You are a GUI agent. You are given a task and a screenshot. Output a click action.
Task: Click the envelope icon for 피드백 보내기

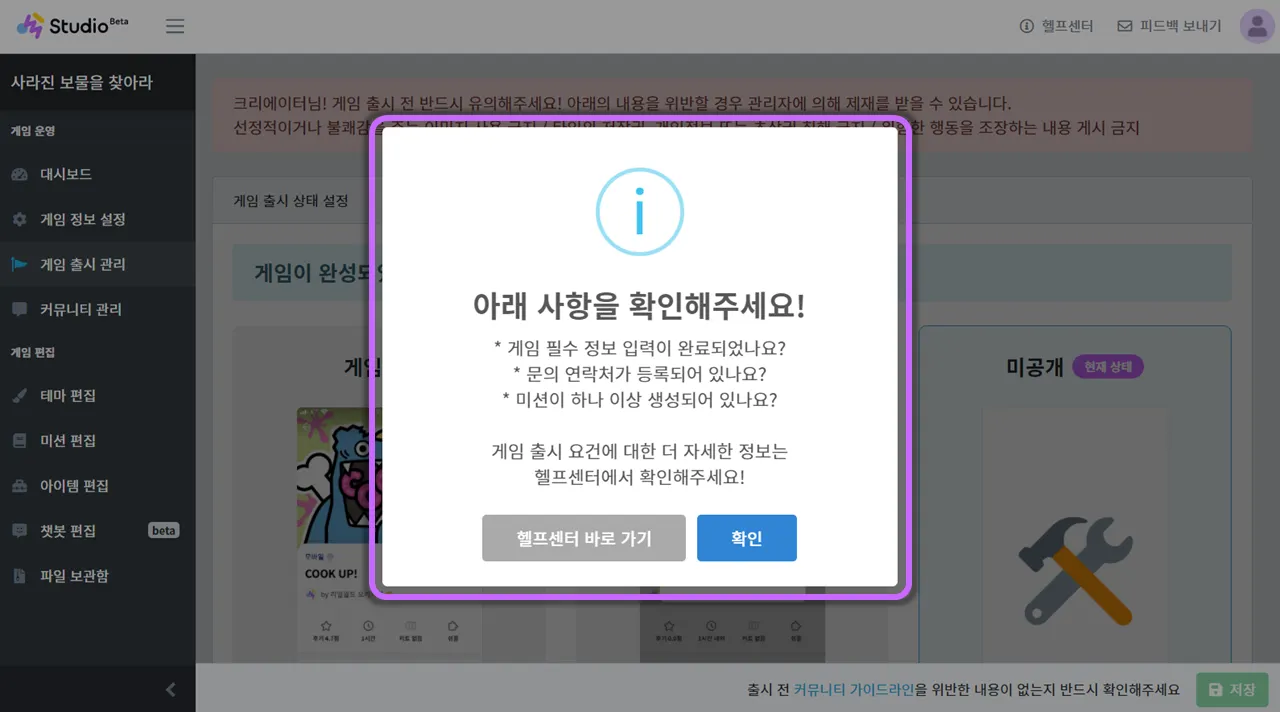[1124, 26]
